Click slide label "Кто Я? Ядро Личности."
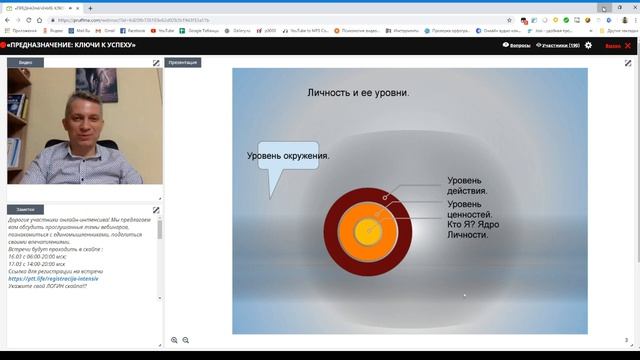This screenshot has height=360, width=640. (473, 229)
